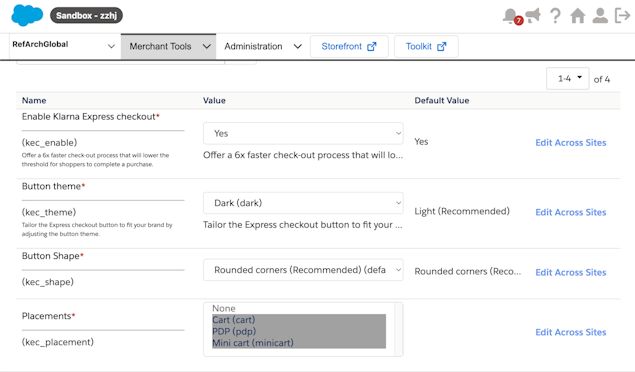Click the (kec_theme) attribute ID text
The image size is (635, 372).
(x=49, y=212)
